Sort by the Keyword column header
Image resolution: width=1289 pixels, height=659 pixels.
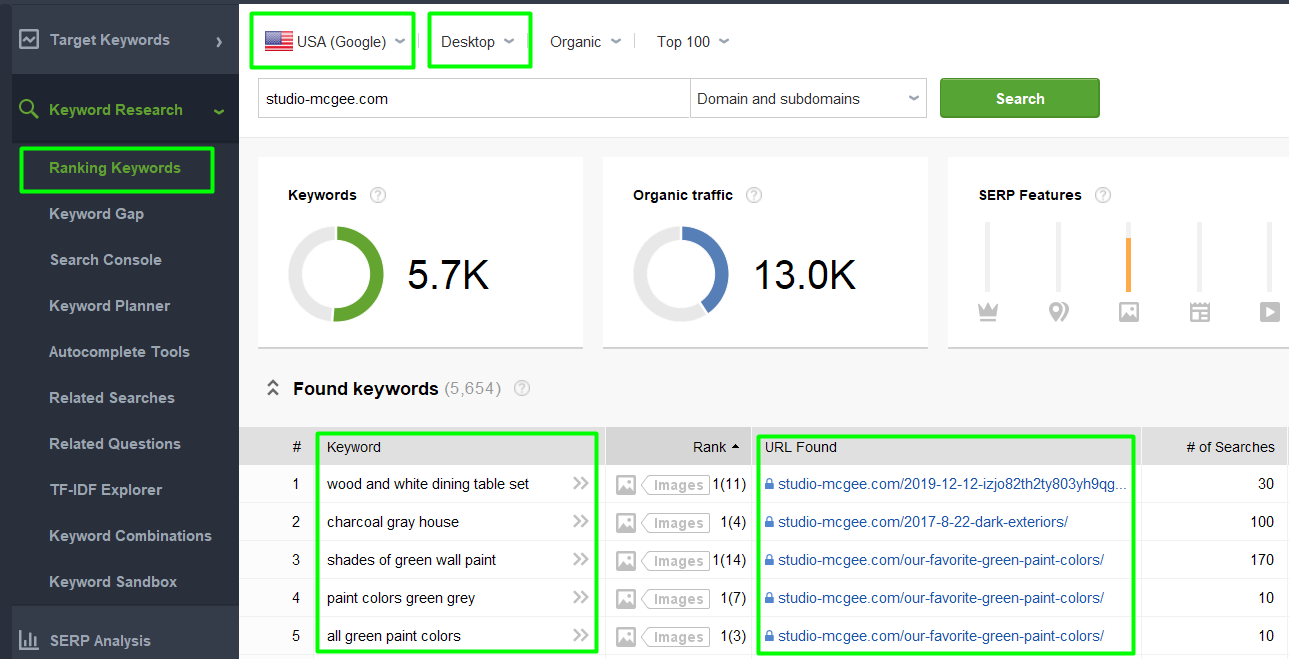click(x=354, y=447)
